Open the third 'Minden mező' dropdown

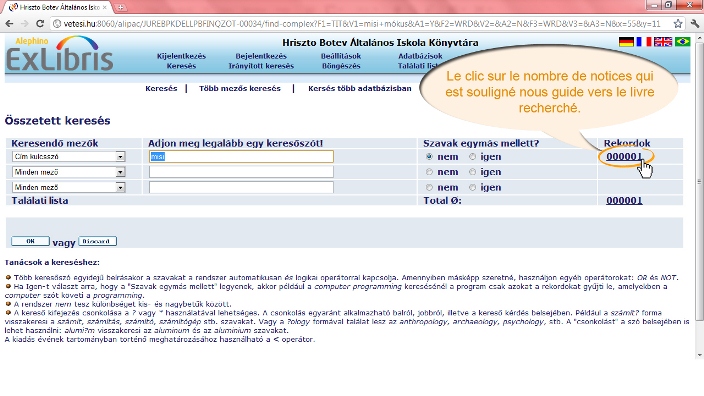click(x=69, y=187)
